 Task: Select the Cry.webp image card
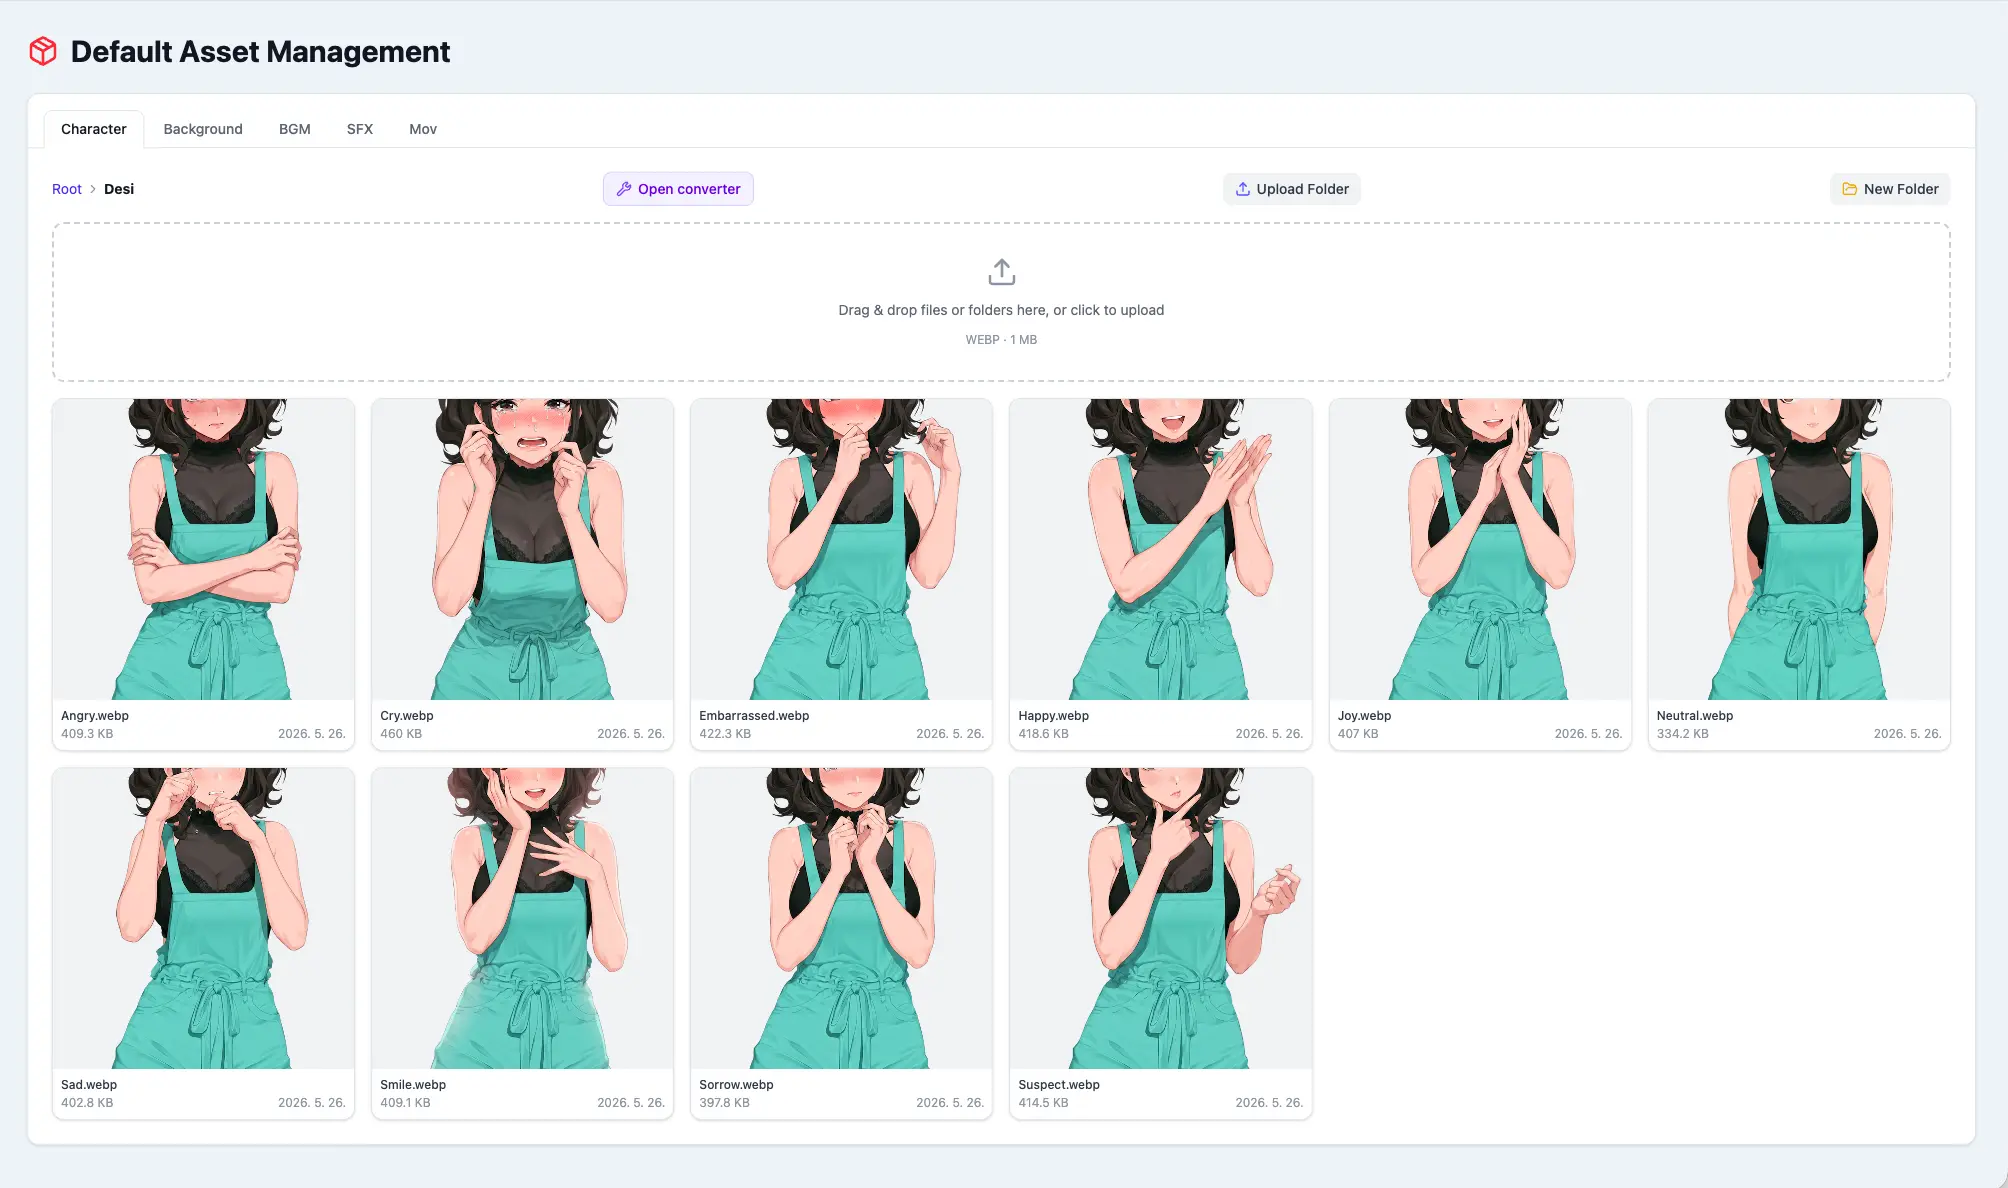tap(522, 574)
